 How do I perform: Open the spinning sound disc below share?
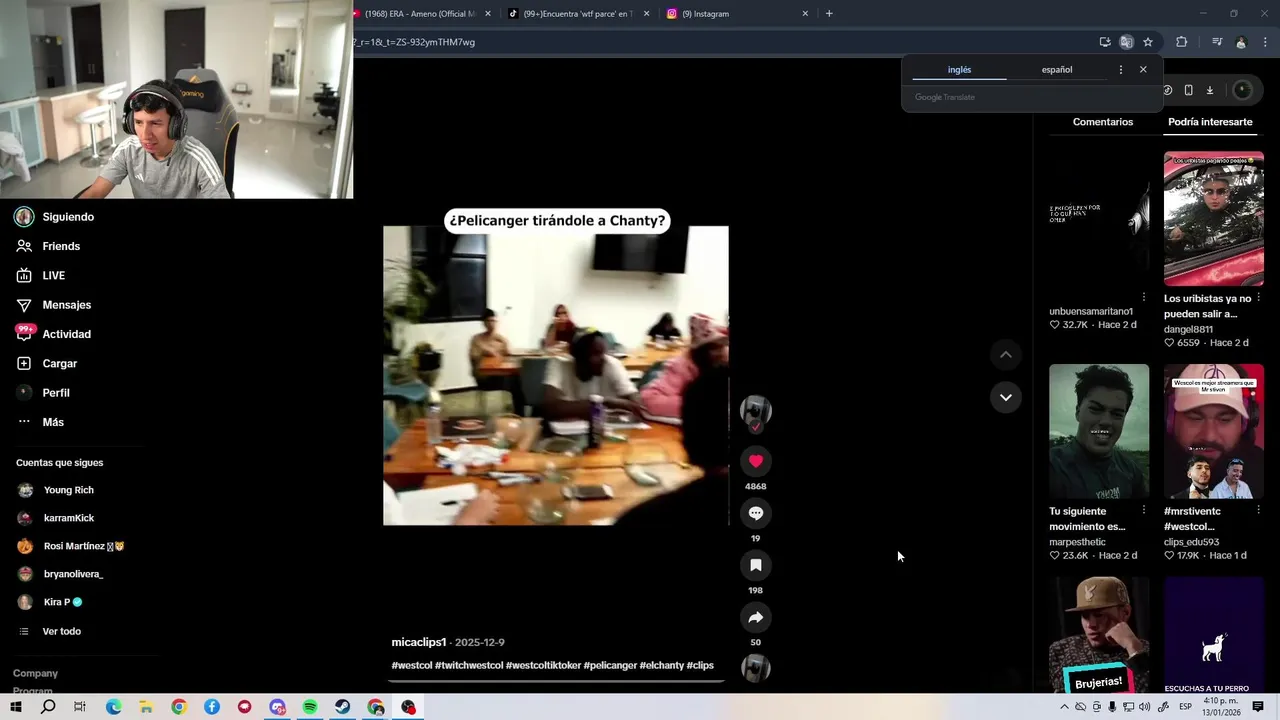tap(755, 667)
